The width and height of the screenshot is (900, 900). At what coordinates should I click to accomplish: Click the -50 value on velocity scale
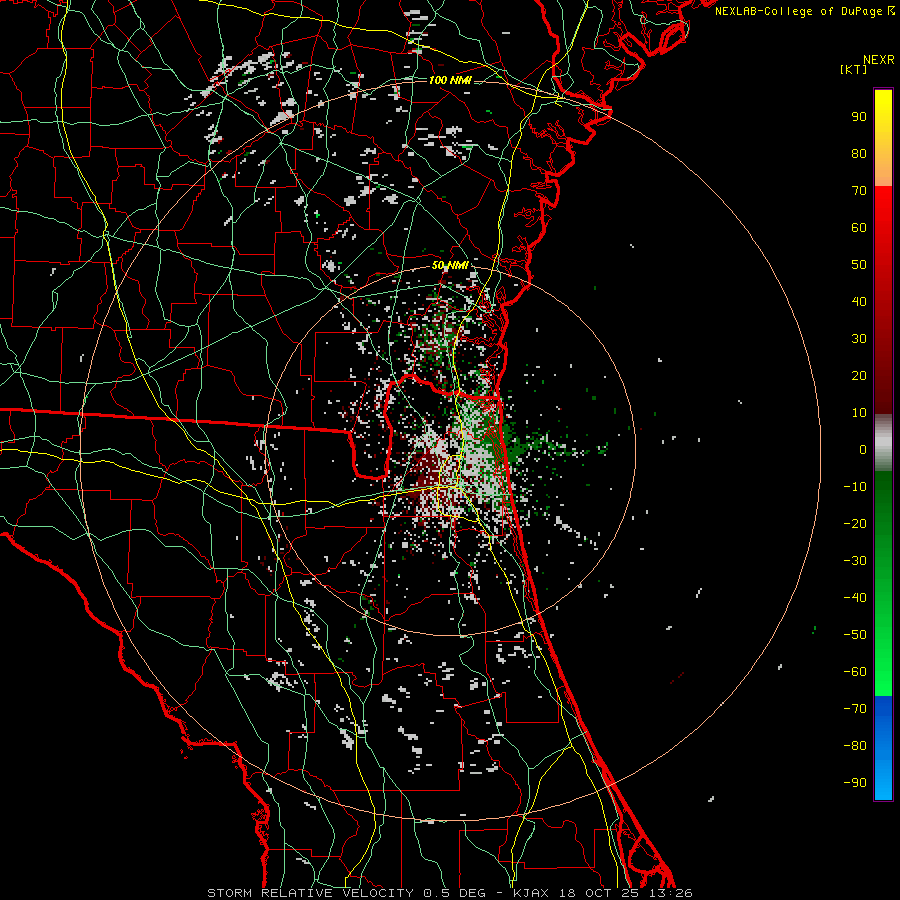(855, 635)
